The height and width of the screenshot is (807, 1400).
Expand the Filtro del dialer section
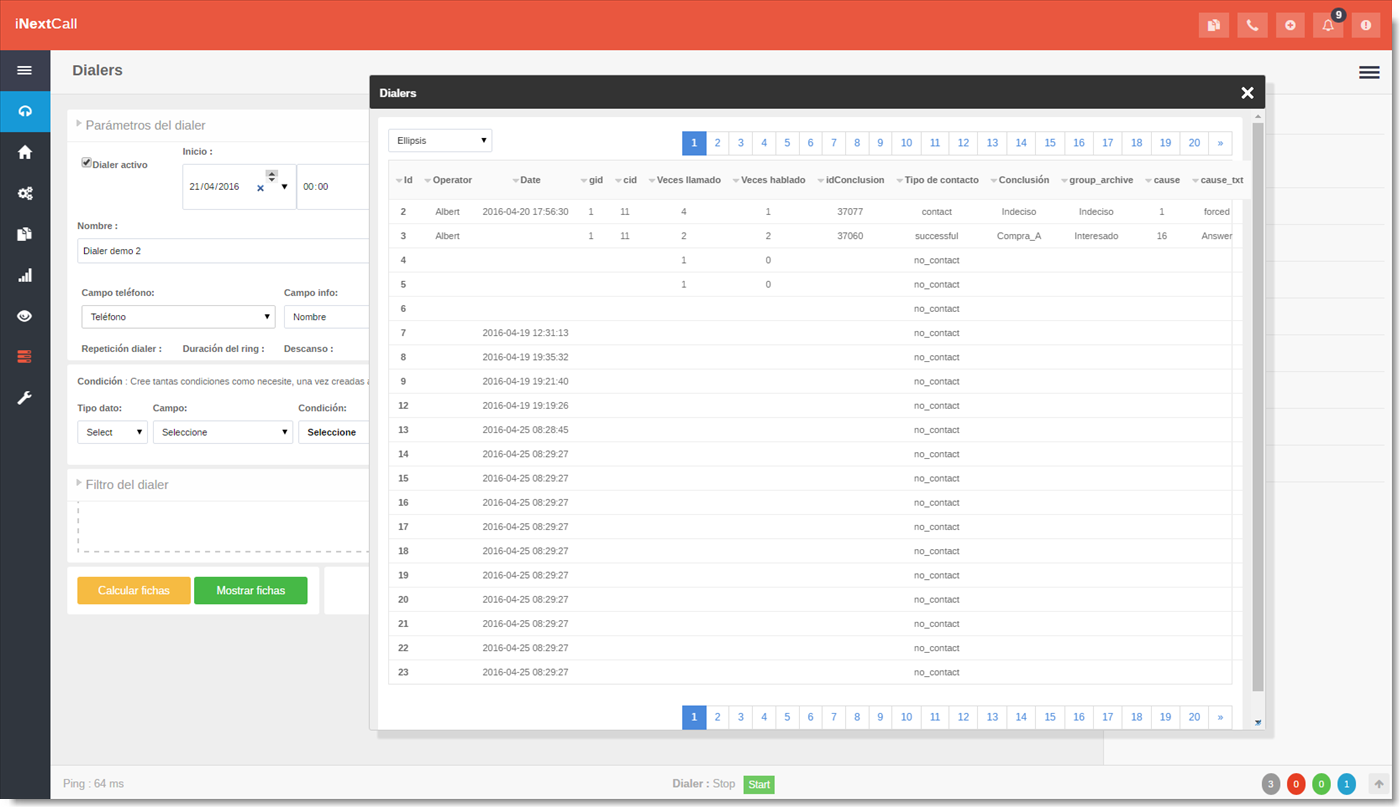(126, 484)
